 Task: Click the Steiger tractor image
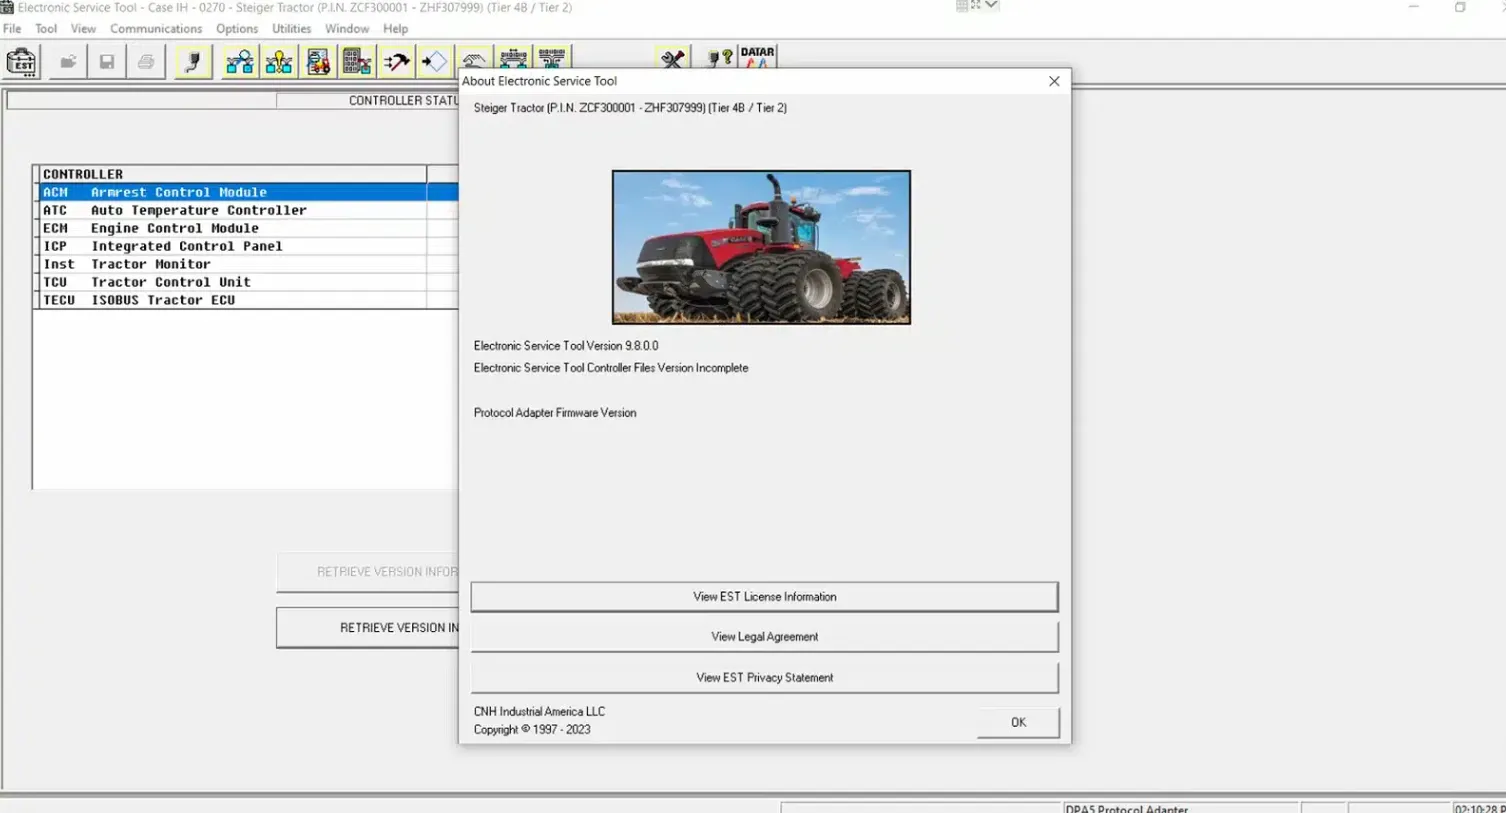tap(761, 247)
